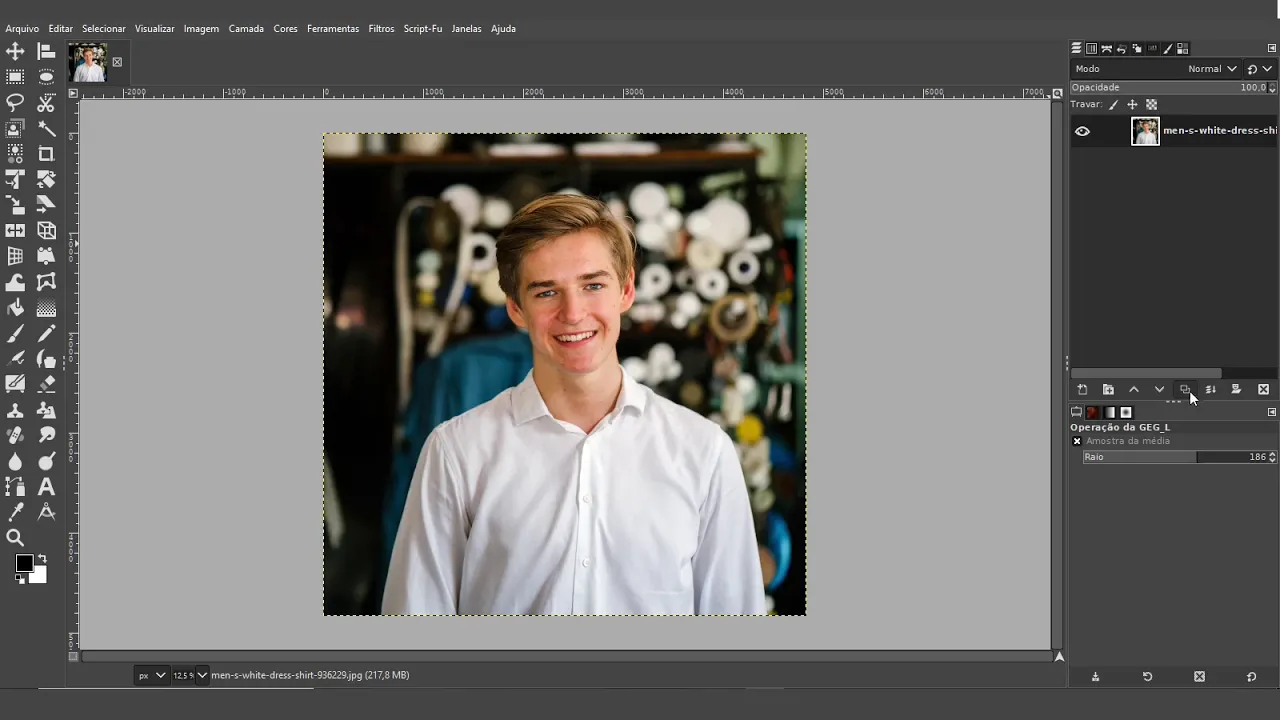Open the tool options tab configuration menu

coord(1272,412)
